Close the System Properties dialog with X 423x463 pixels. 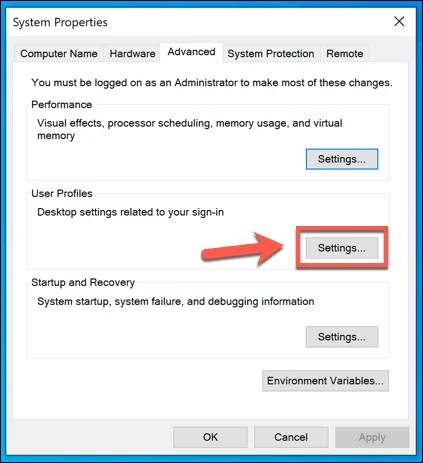(399, 22)
